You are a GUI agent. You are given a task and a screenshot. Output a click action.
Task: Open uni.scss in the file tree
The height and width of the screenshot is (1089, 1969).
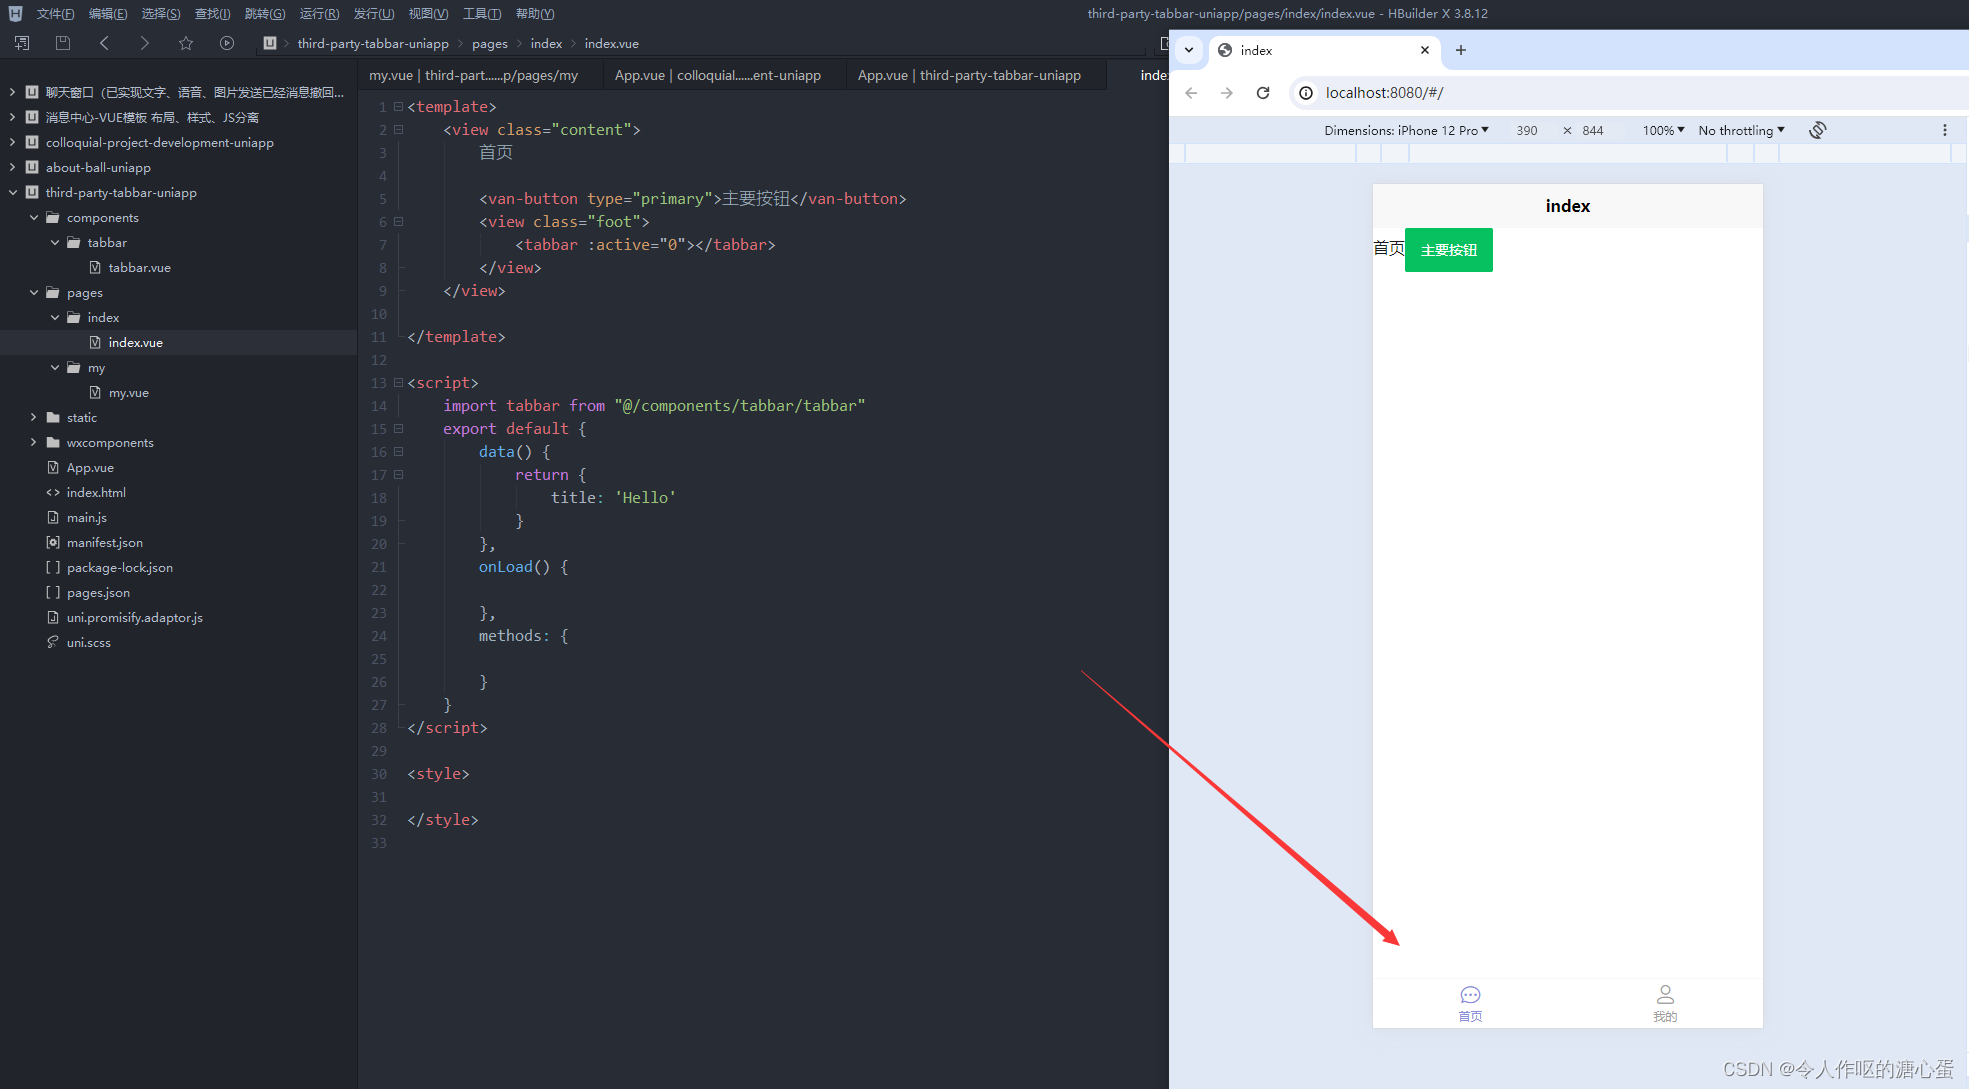pos(88,642)
